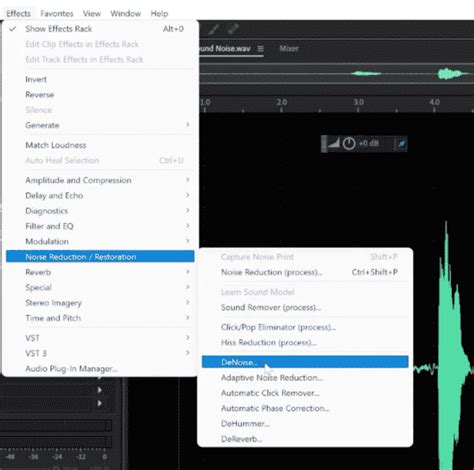
Task: Click the pin icon on volume HUD
Action: [401, 144]
